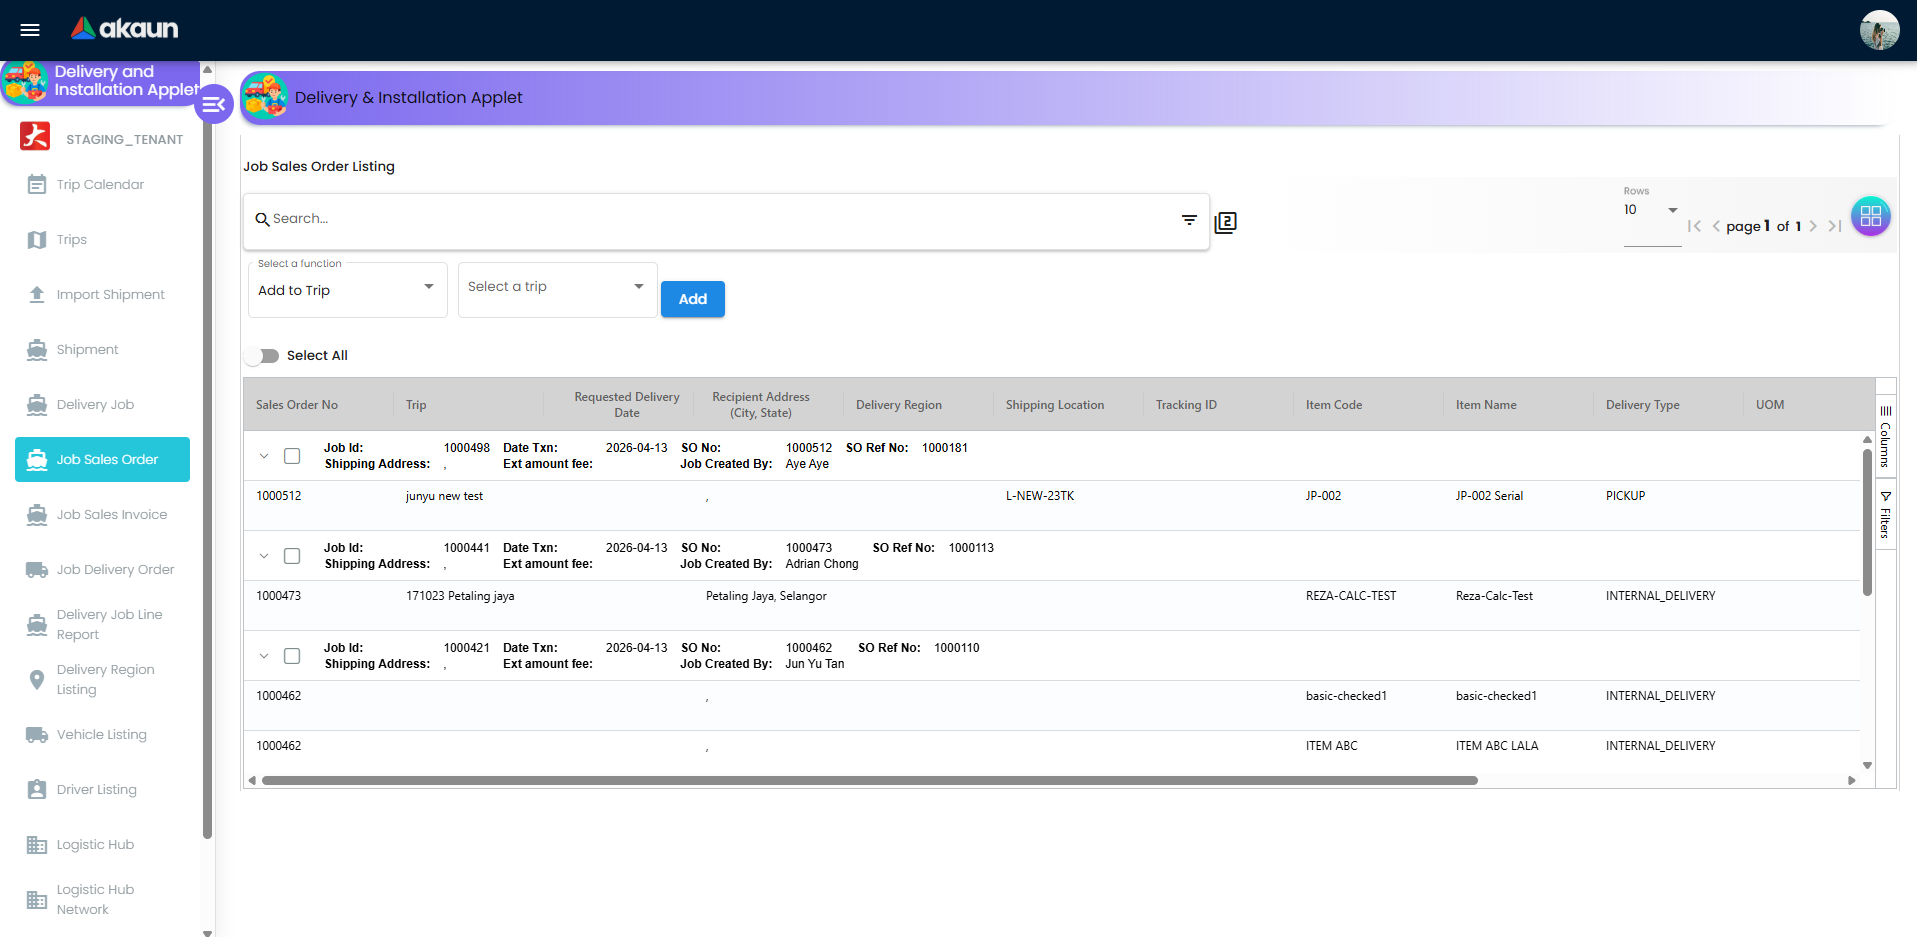Click the Delivery Job sidebar icon
The image size is (1917, 937).
[36, 404]
